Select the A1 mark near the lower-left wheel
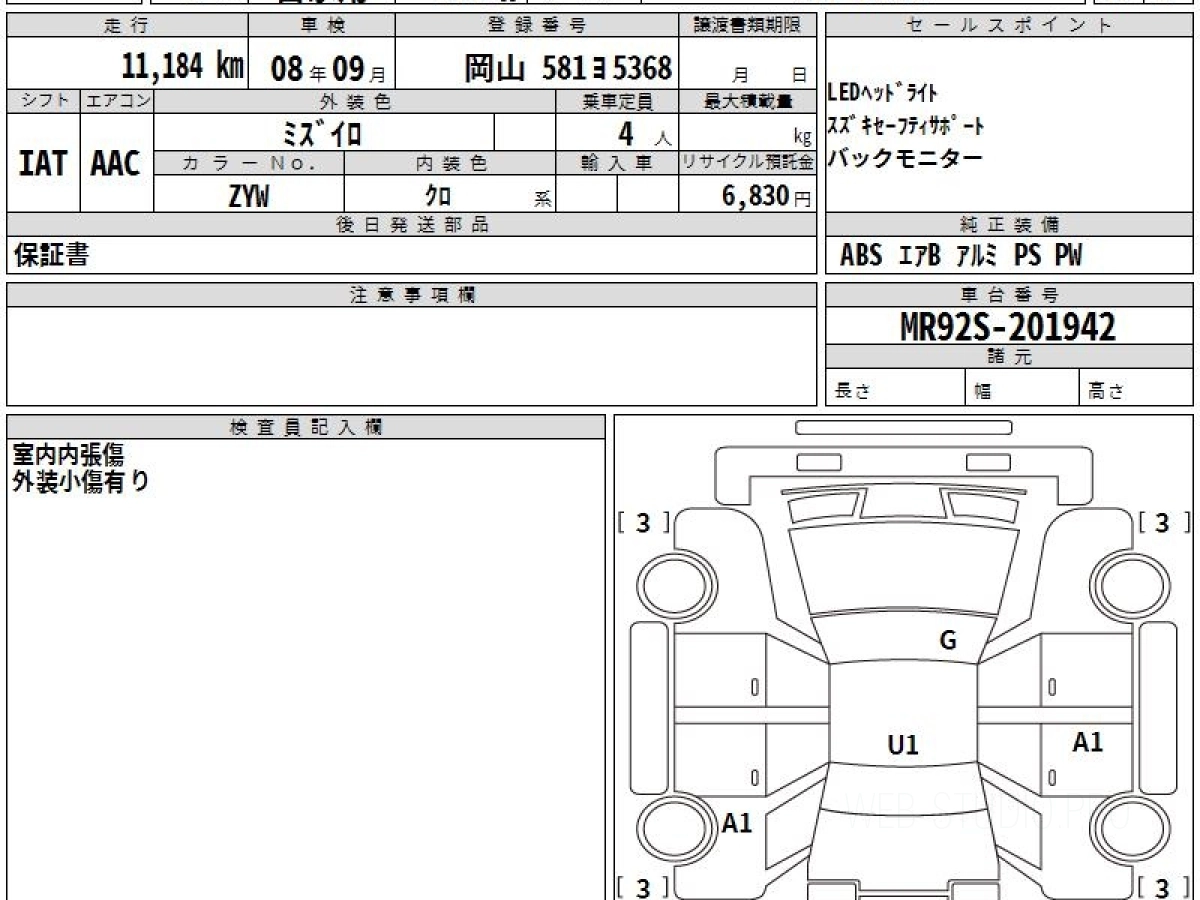Viewport: 1200px width, 900px height. coord(737,823)
